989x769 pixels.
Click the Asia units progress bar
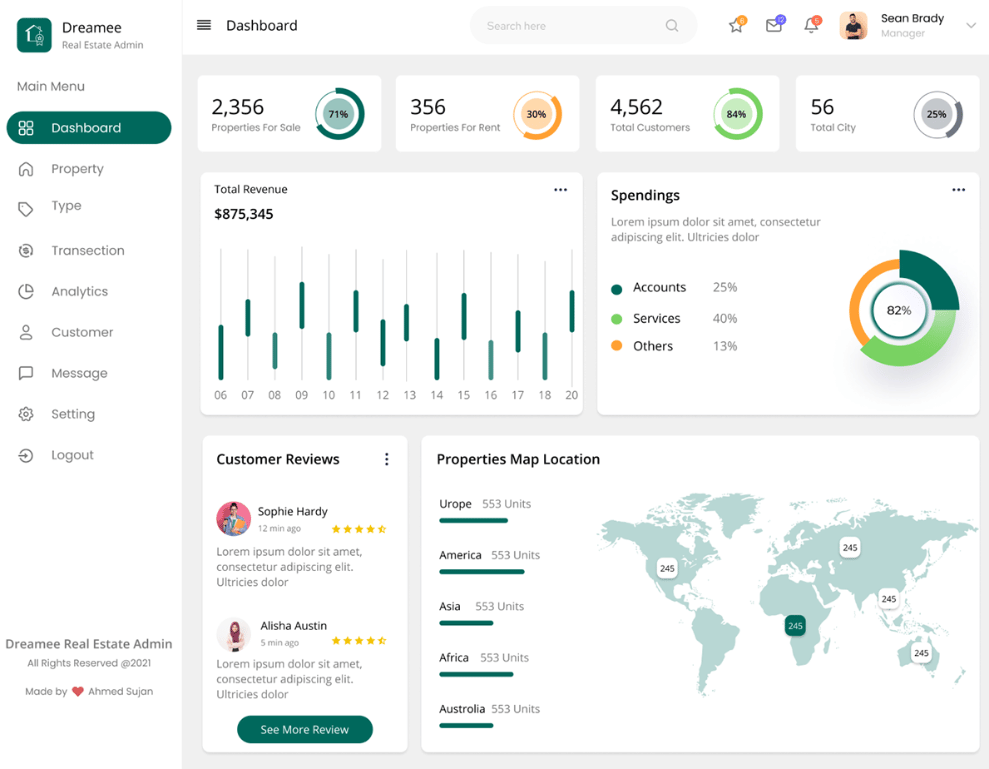click(x=466, y=623)
